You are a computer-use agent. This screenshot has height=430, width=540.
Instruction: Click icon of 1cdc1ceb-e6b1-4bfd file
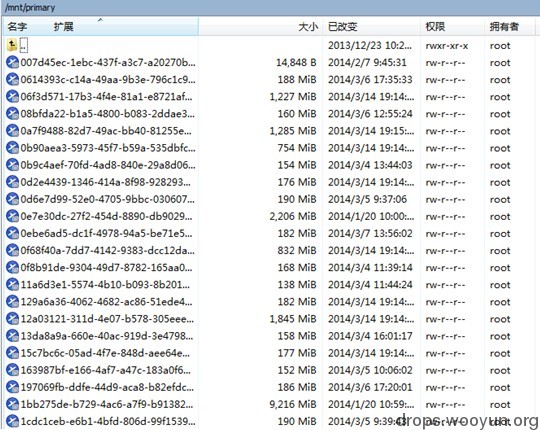12,421
